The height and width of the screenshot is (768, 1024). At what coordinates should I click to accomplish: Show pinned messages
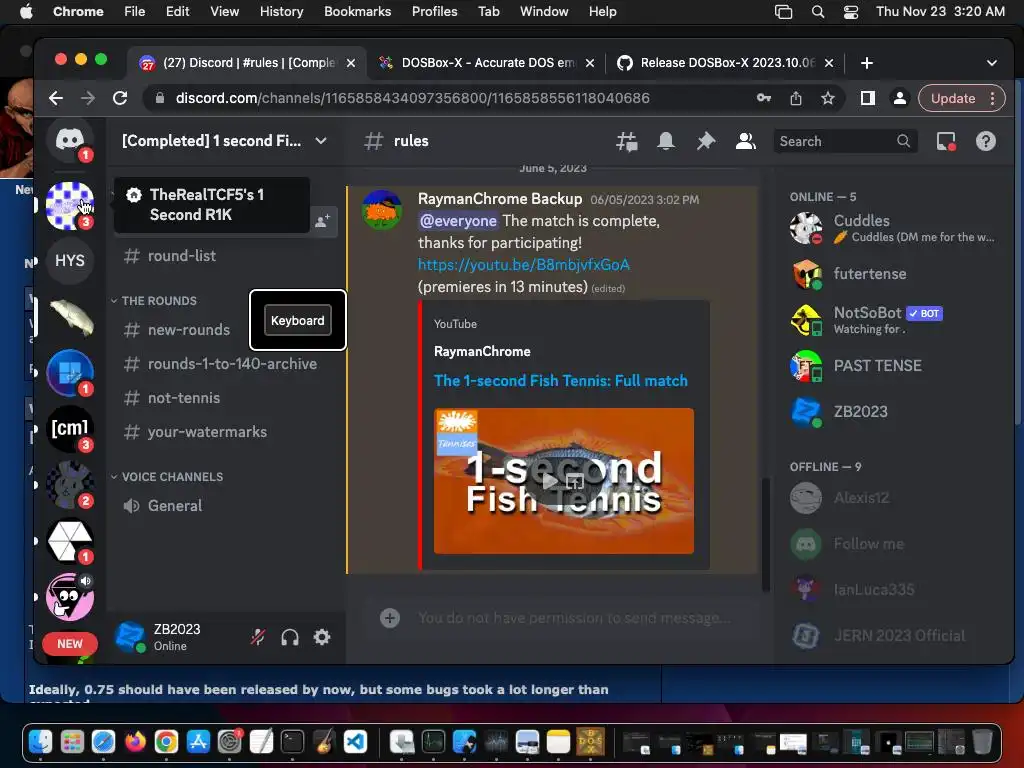(705, 141)
